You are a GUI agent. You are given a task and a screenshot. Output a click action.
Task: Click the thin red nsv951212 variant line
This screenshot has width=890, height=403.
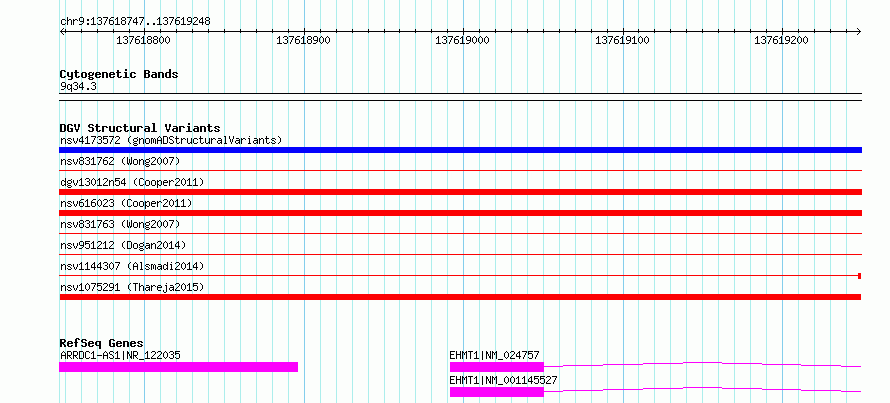coord(460,254)
